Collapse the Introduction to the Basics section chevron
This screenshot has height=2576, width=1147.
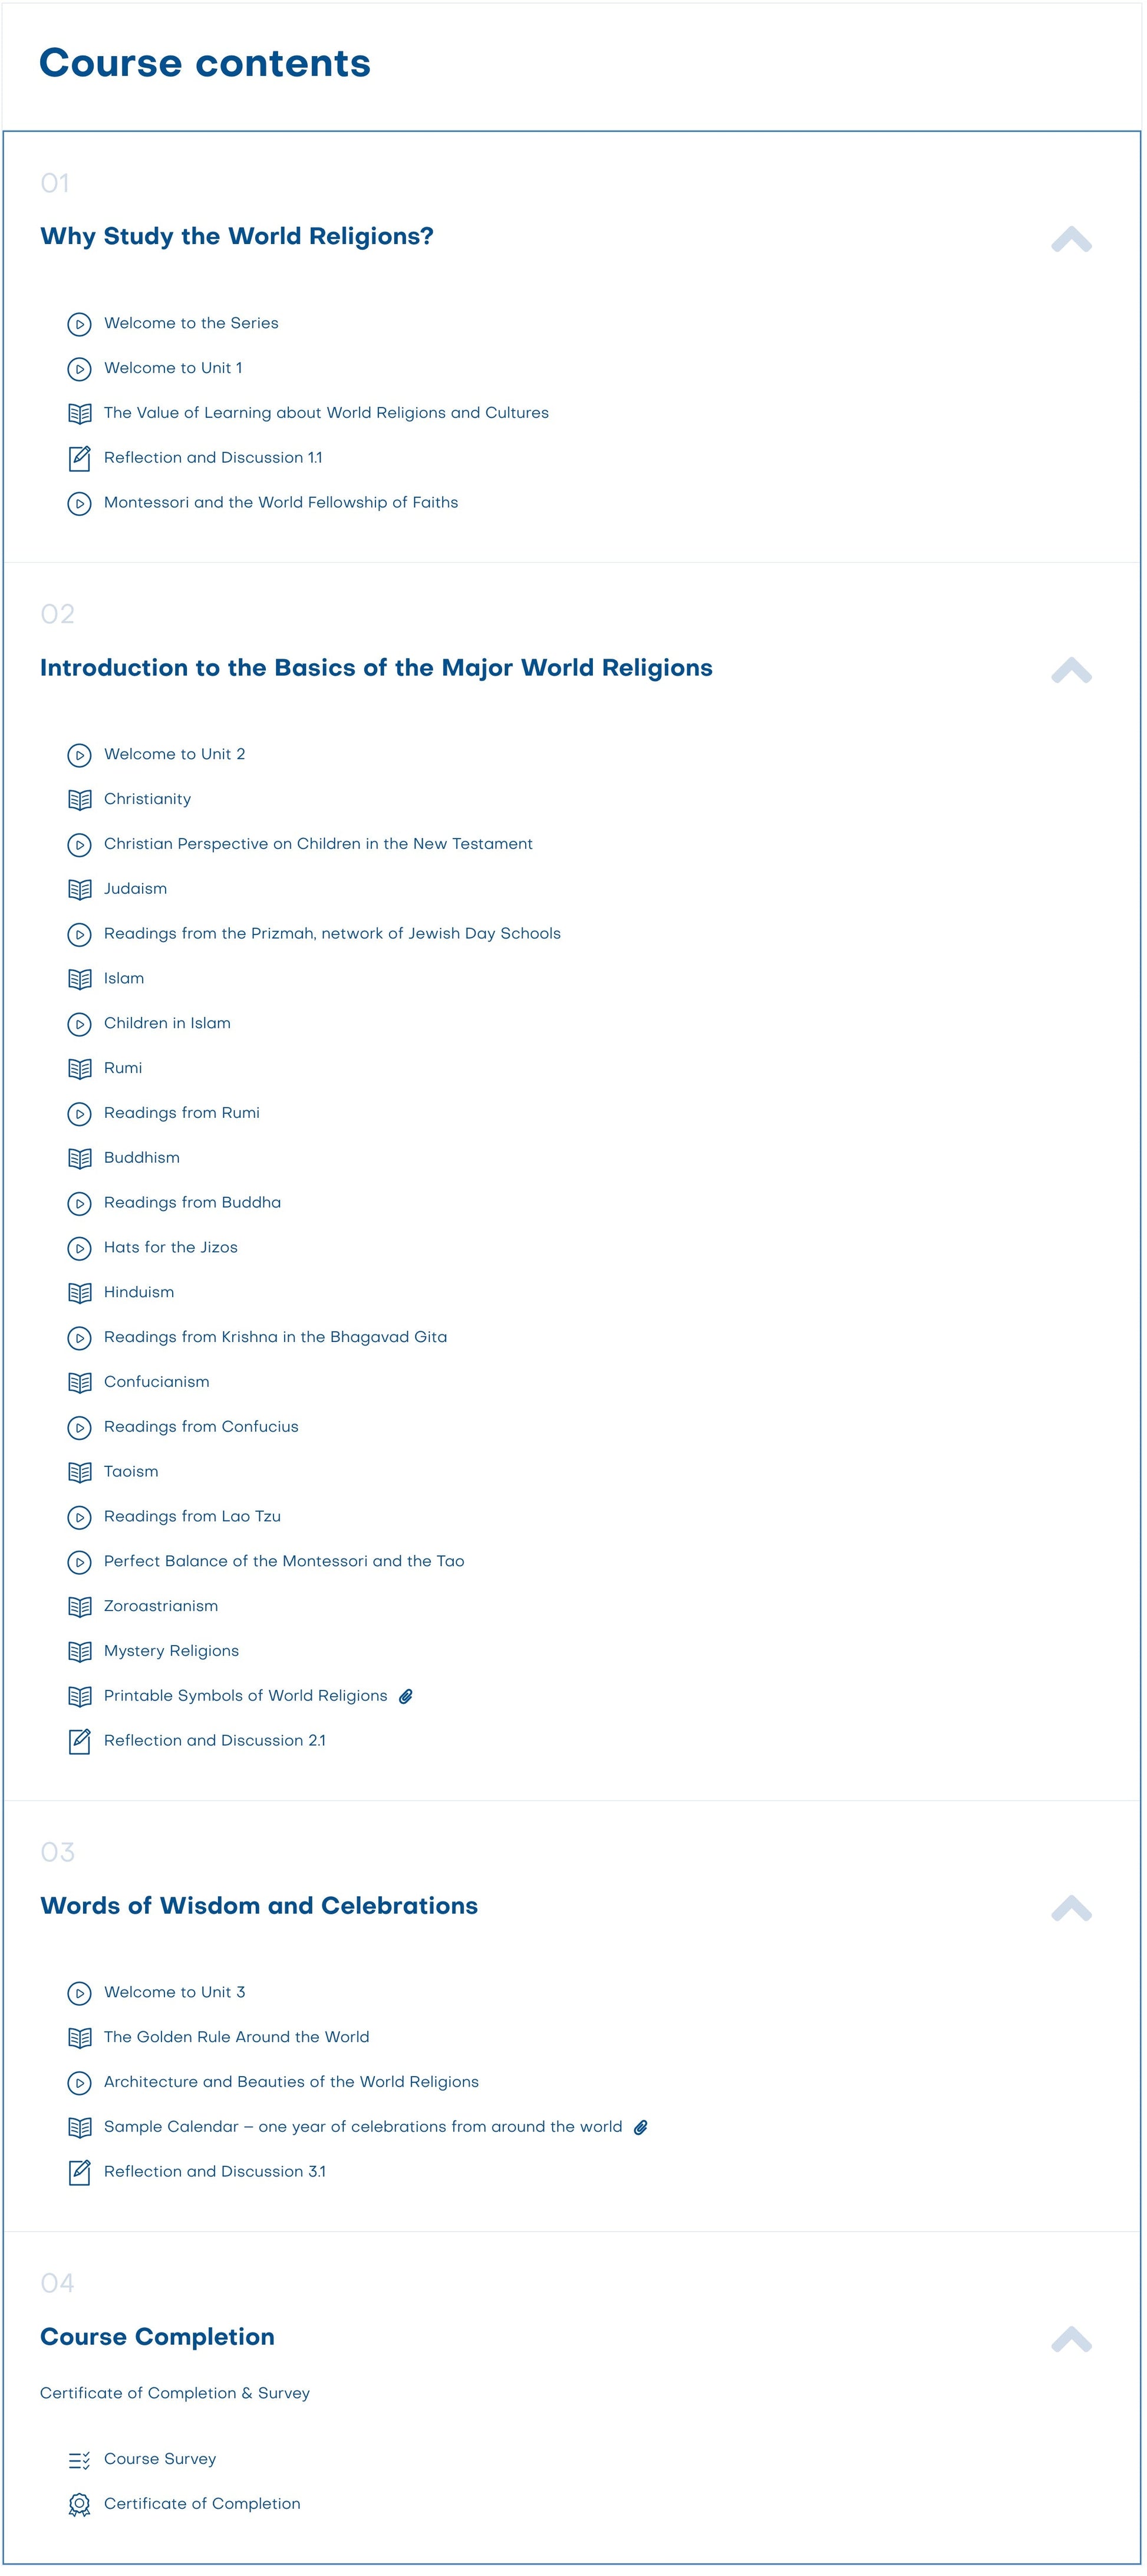click(x=1071, y=670)
